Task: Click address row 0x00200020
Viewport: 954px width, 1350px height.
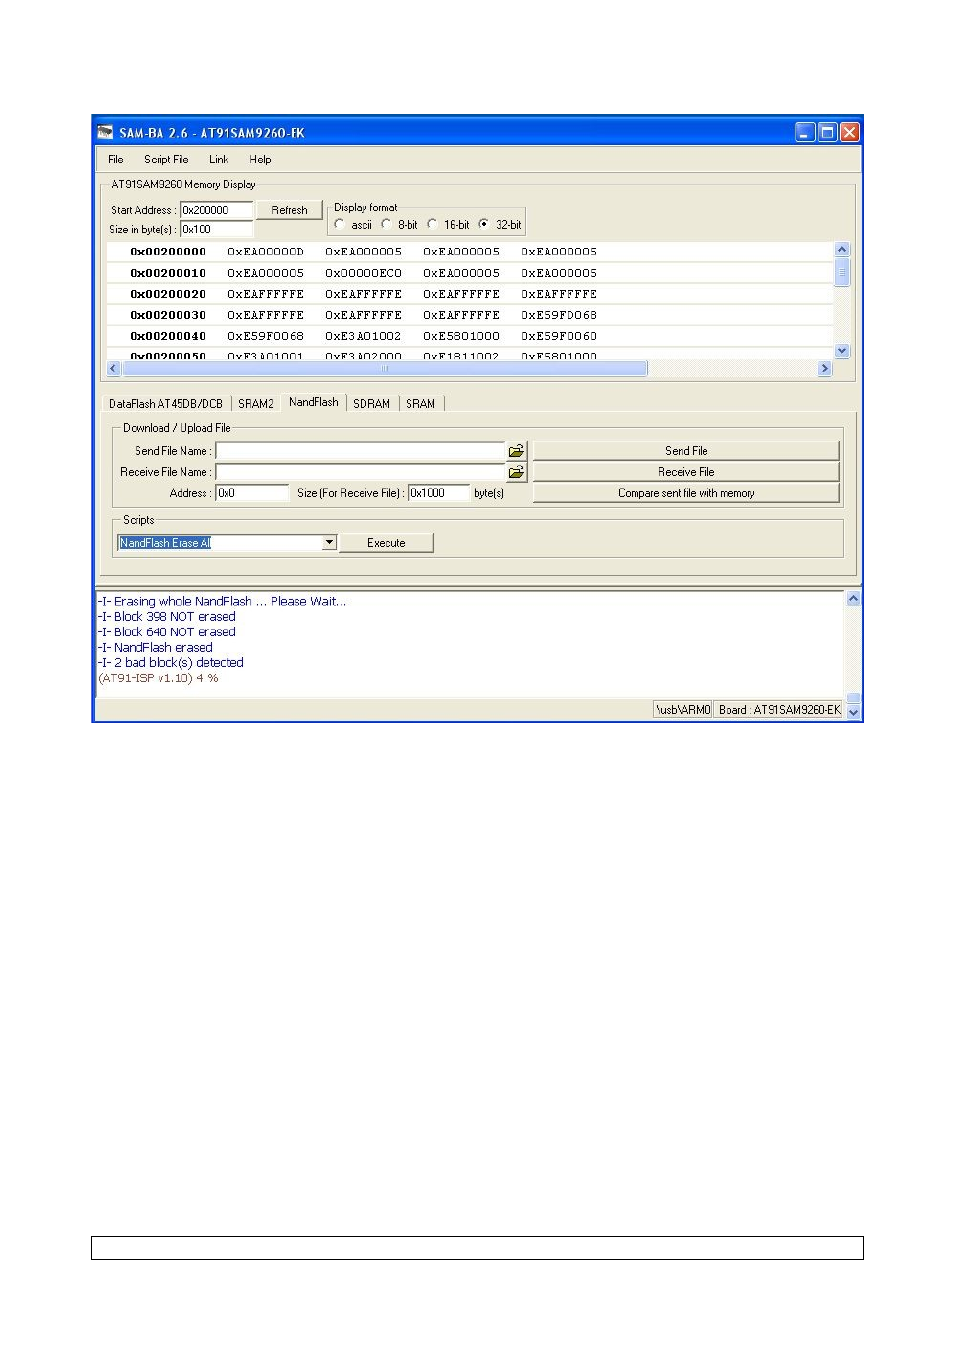Action: pyautogui.click(x=470, y=294)
